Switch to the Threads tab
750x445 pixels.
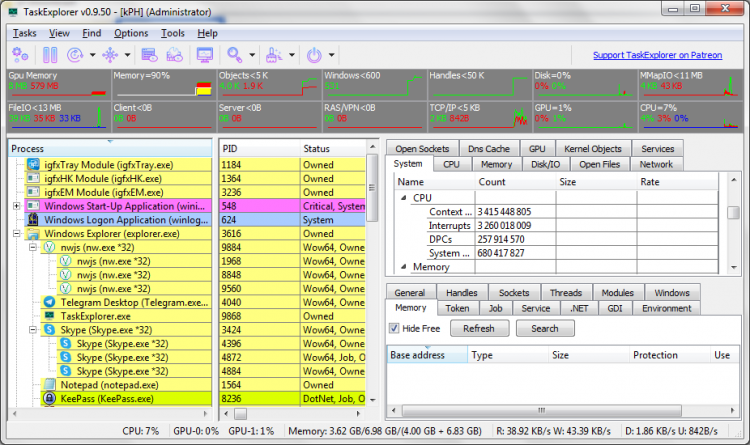coord(565,293)
